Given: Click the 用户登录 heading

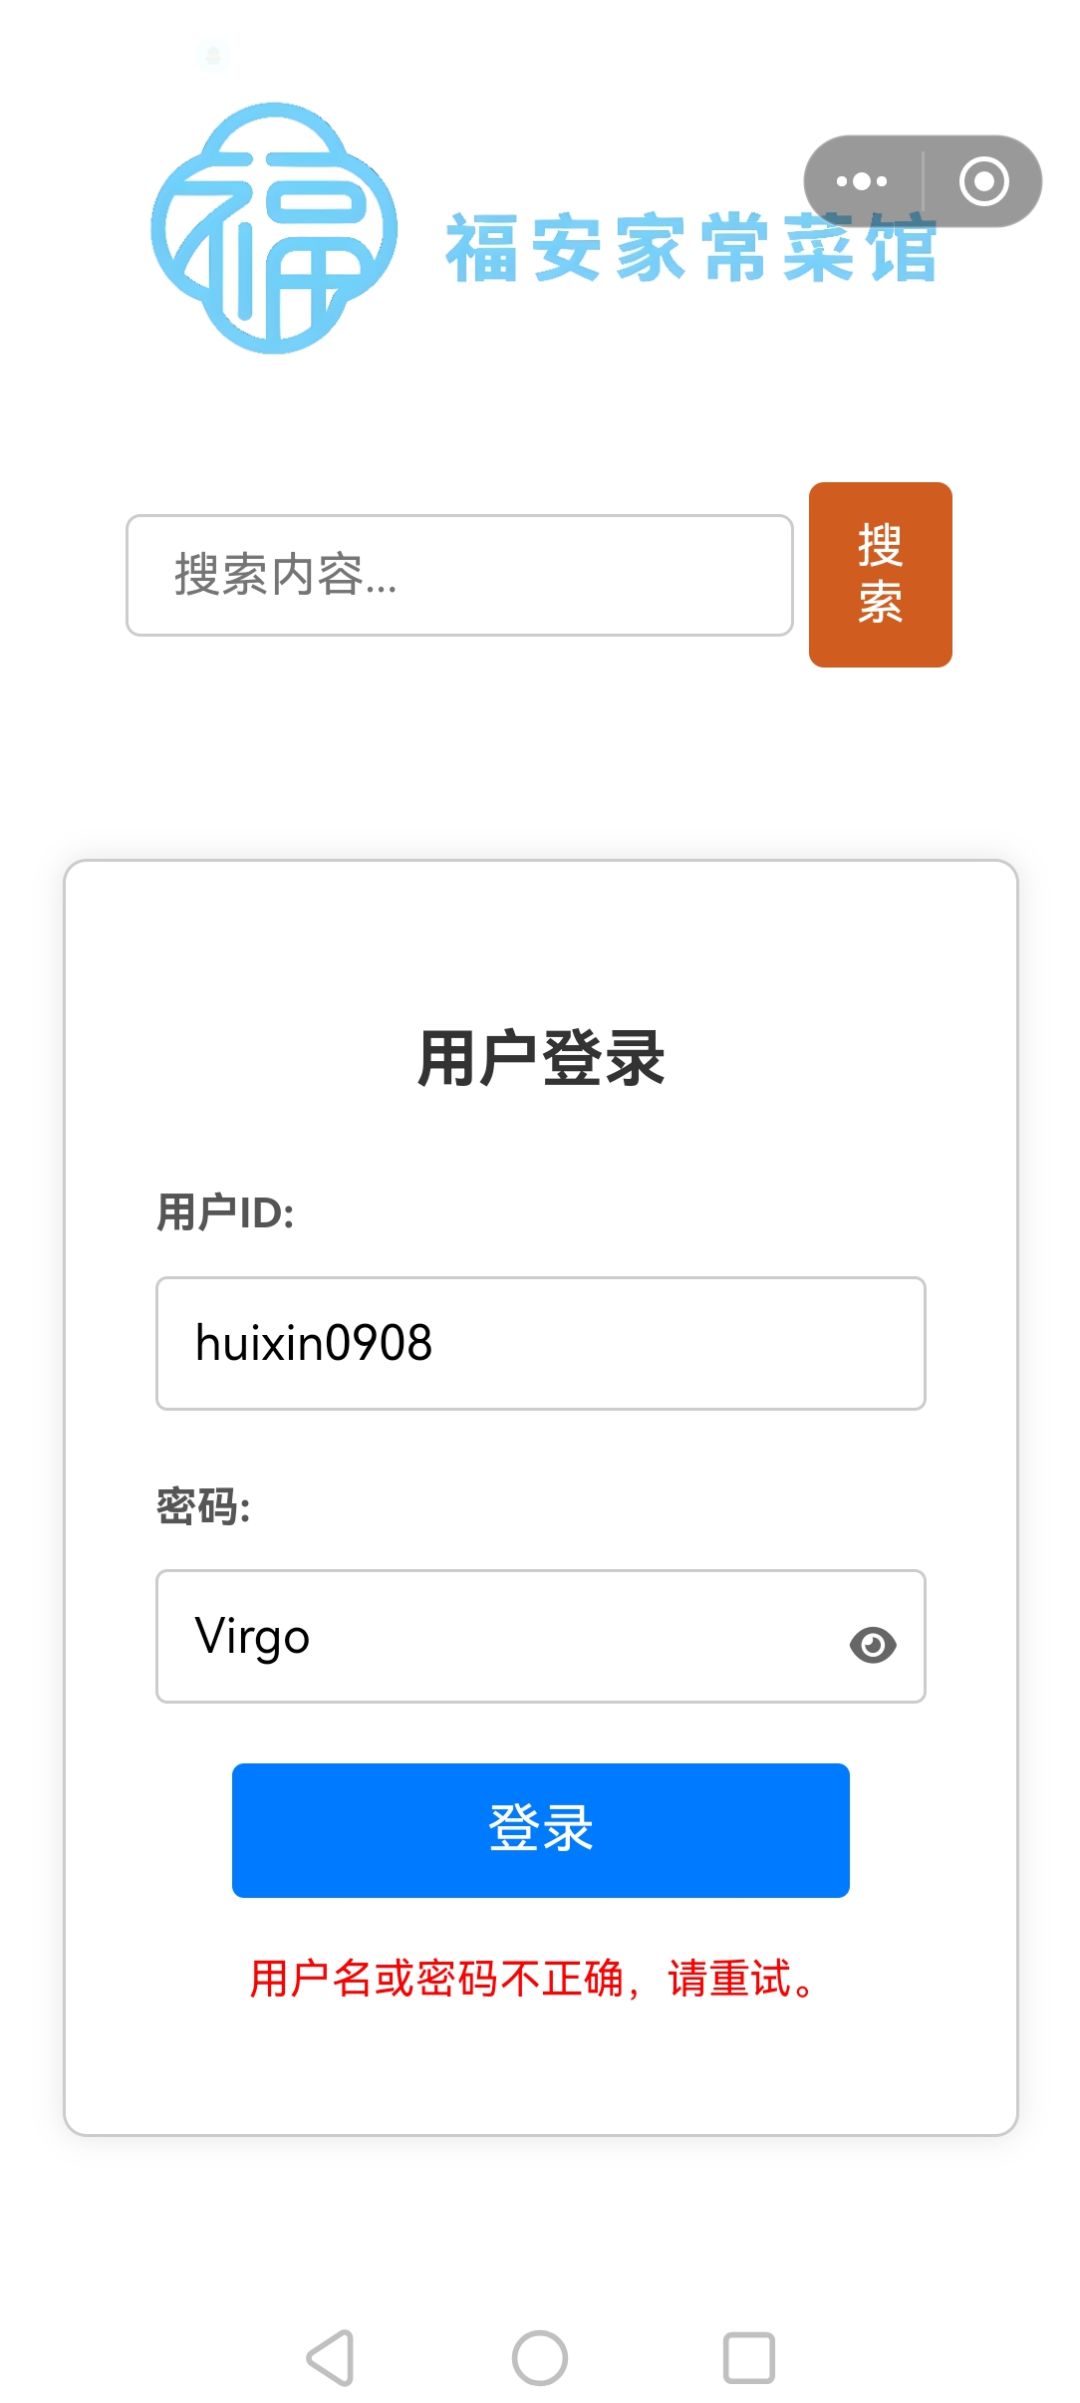Looking at the screenshot, I should click(x=540, y=1059).
